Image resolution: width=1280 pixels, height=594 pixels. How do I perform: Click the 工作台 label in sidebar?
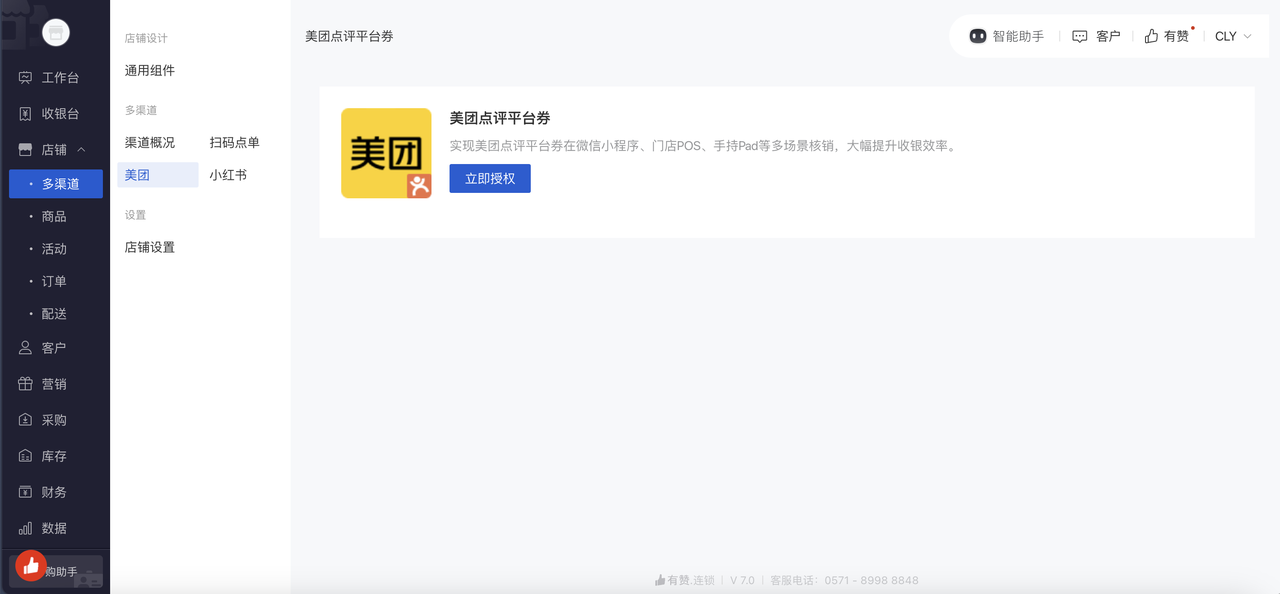click(x=60, y=78)
